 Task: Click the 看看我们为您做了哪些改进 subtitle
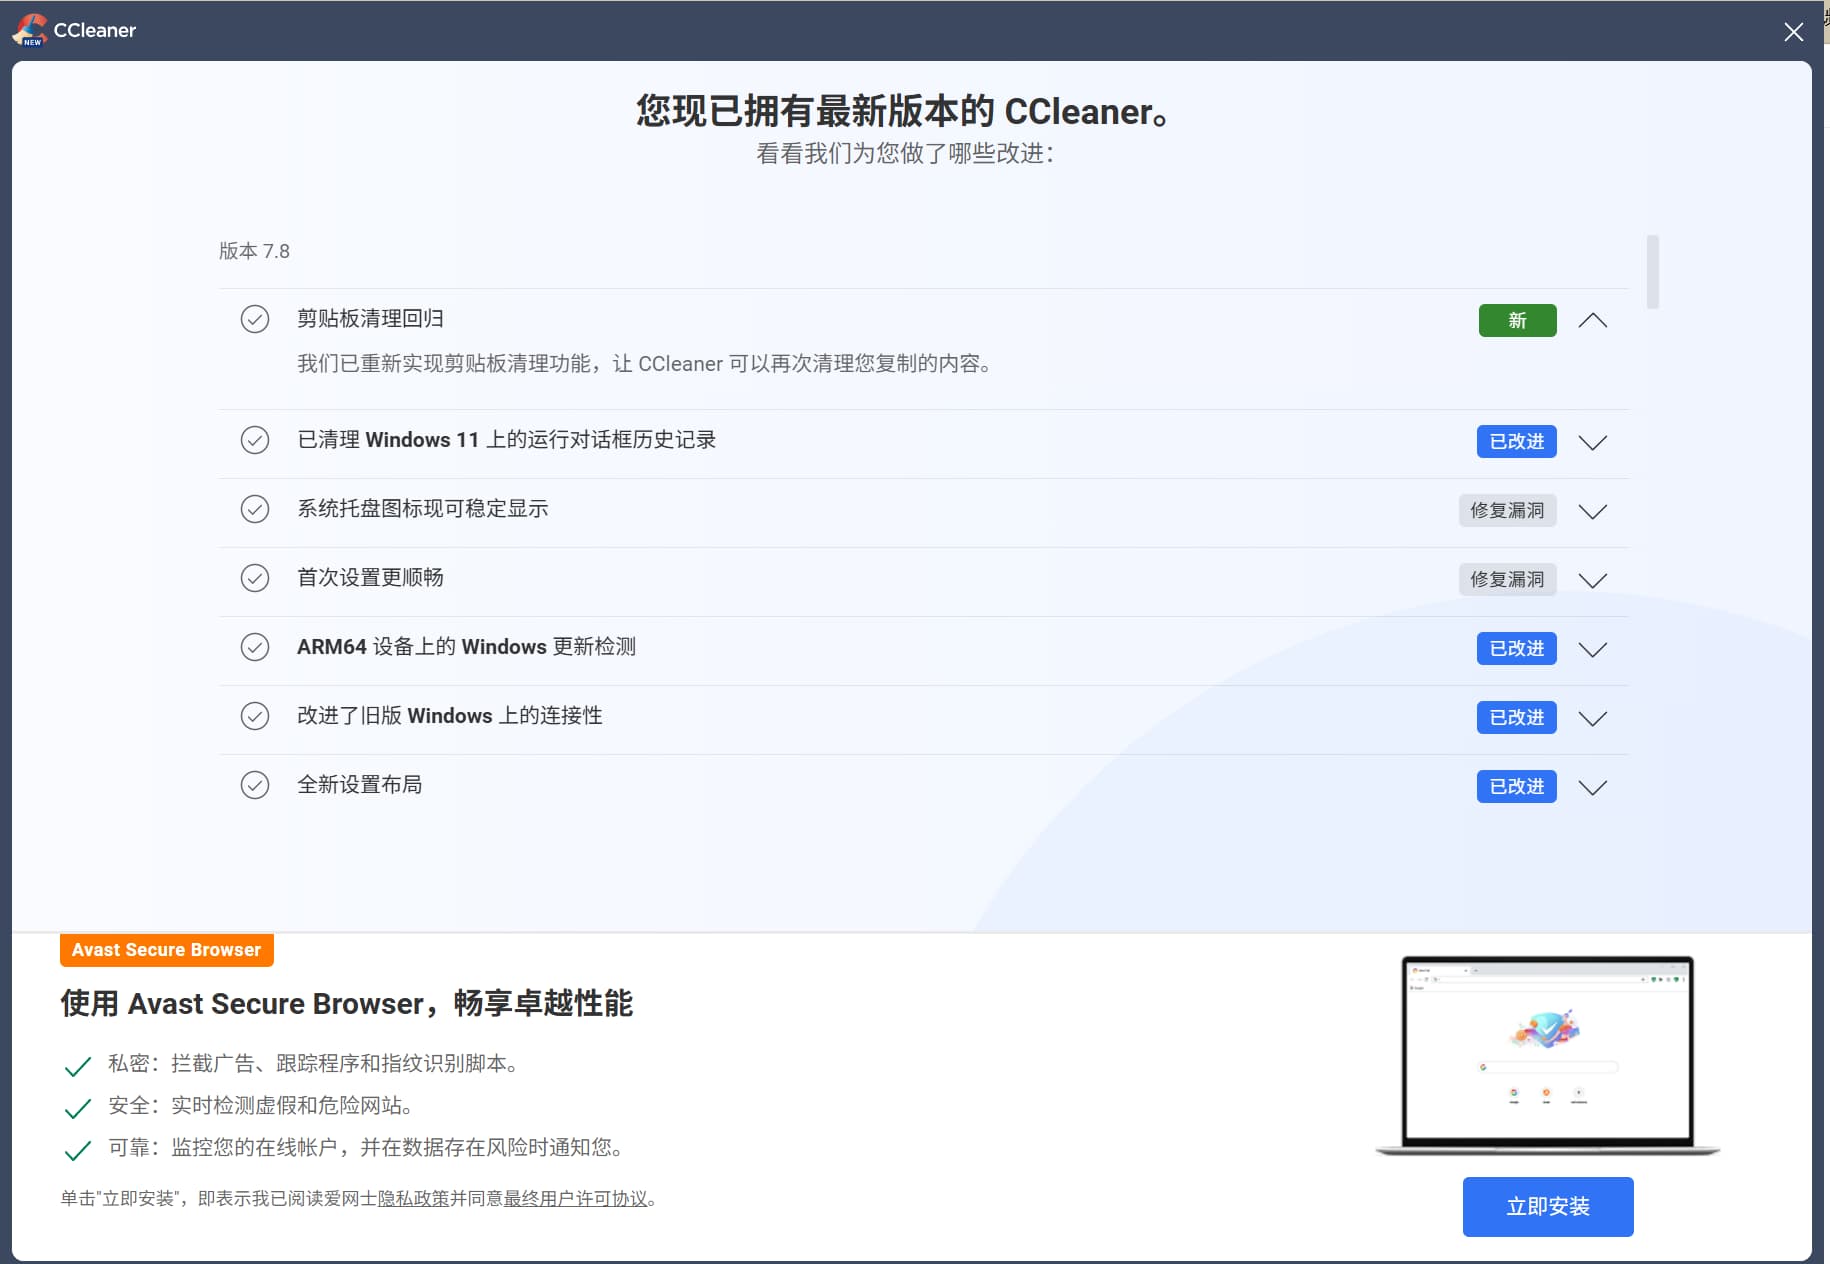pyautogui.click(x=905, y=153)
